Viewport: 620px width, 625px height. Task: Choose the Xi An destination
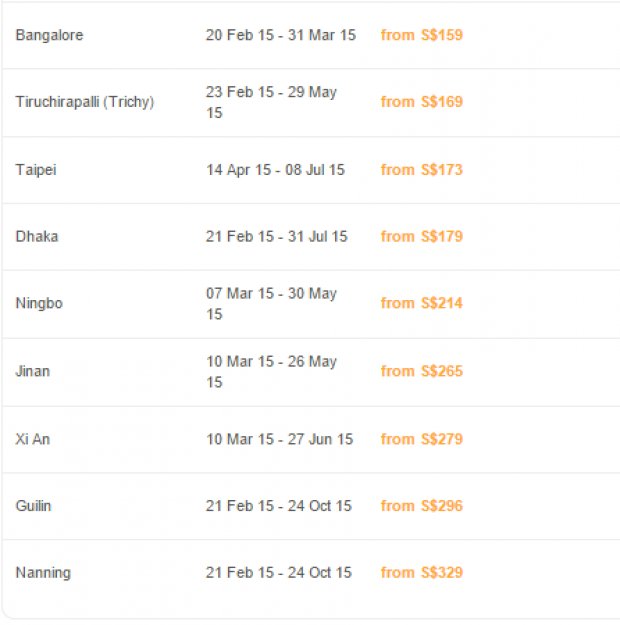pos(33,439)
